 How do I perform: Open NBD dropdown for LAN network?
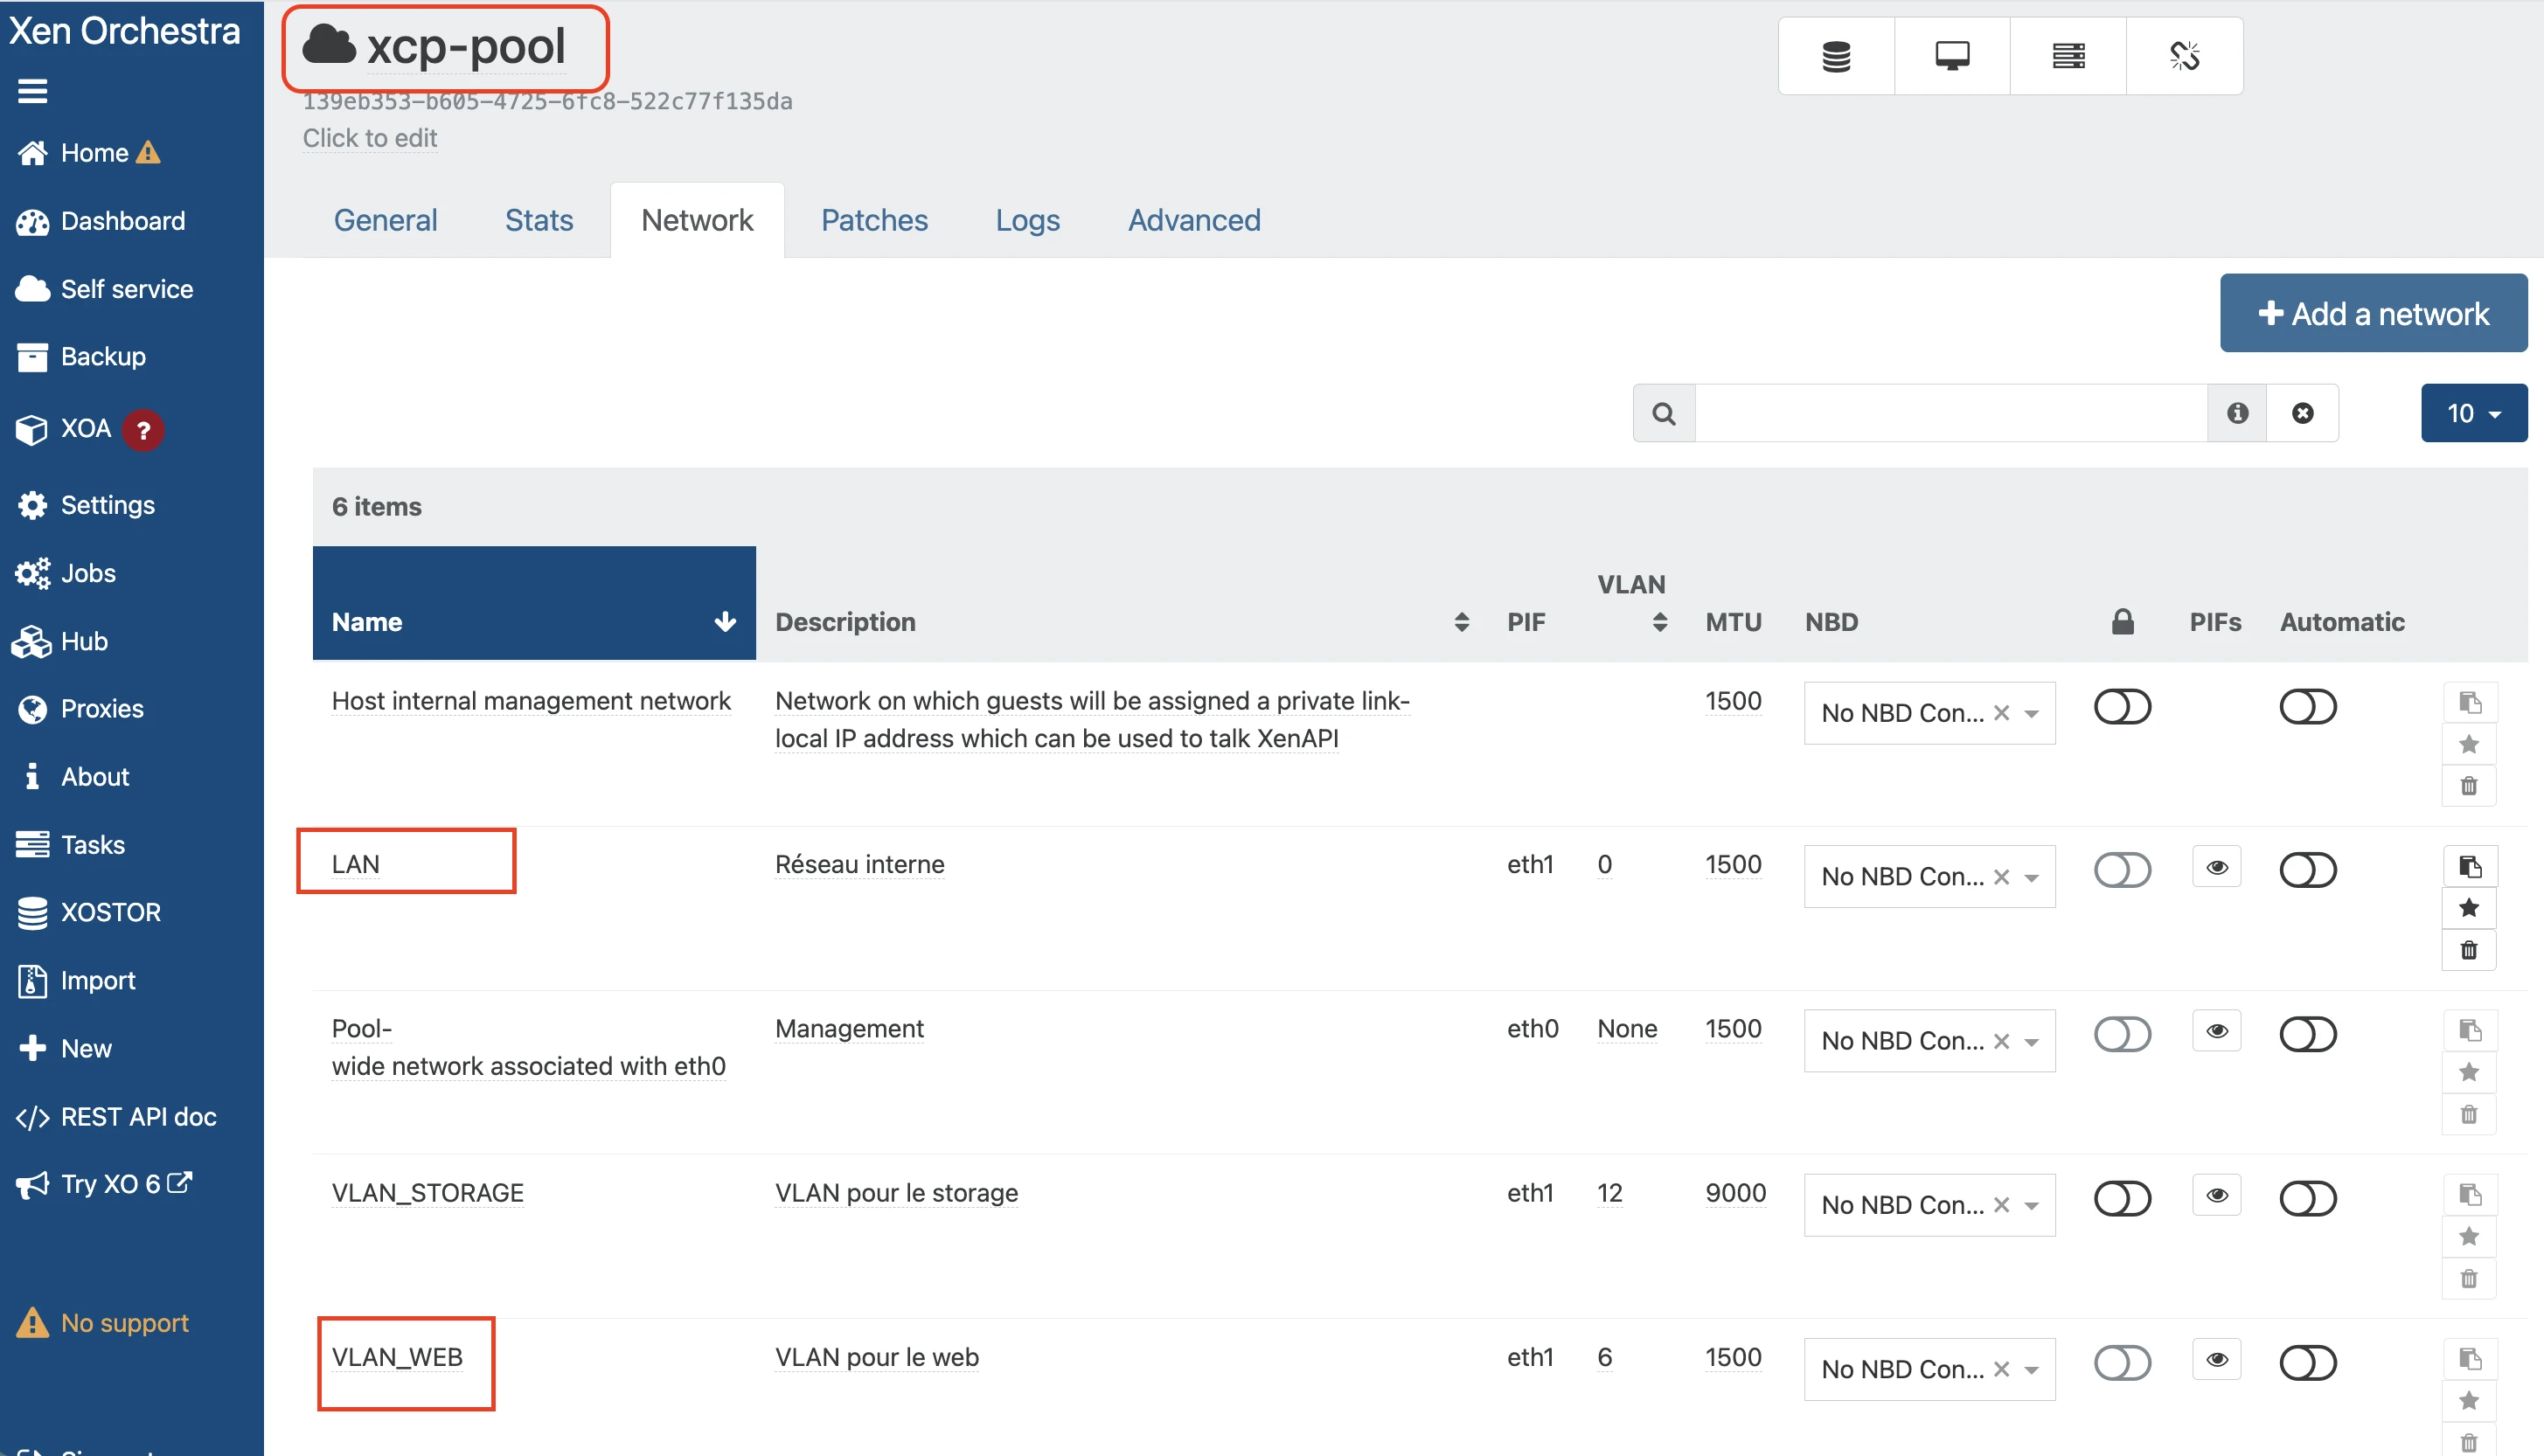(2032, 877)
